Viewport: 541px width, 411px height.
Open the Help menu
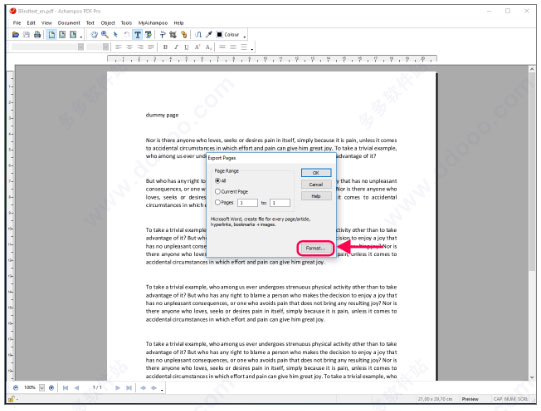click(178, 23)
